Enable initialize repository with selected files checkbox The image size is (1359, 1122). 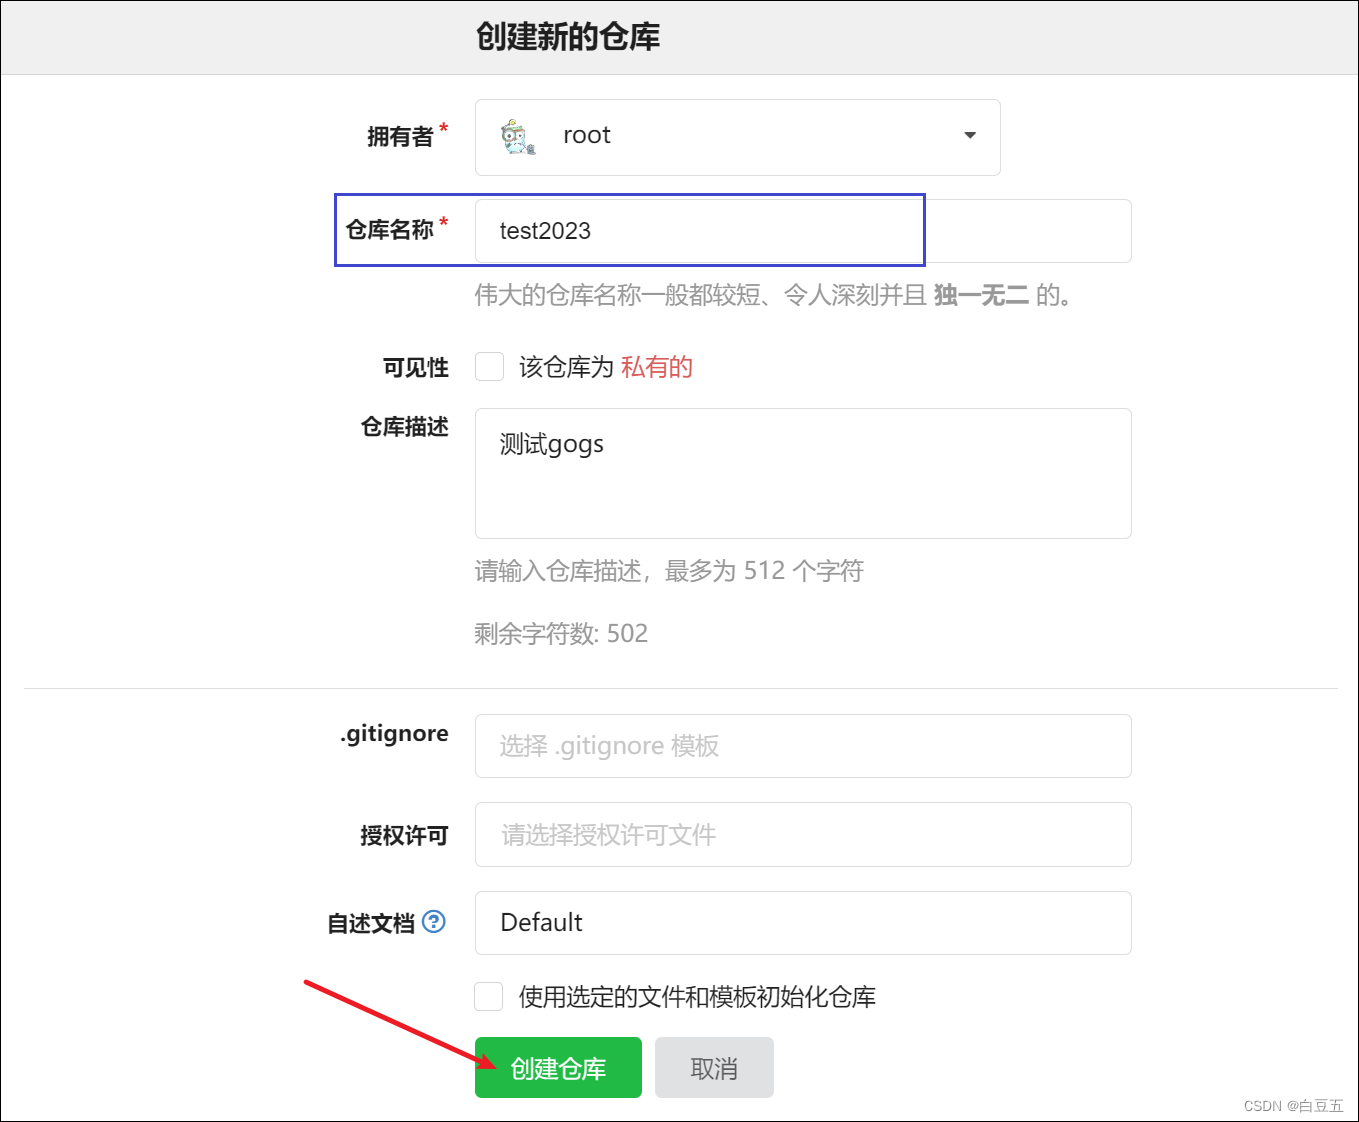click(489, 996)
